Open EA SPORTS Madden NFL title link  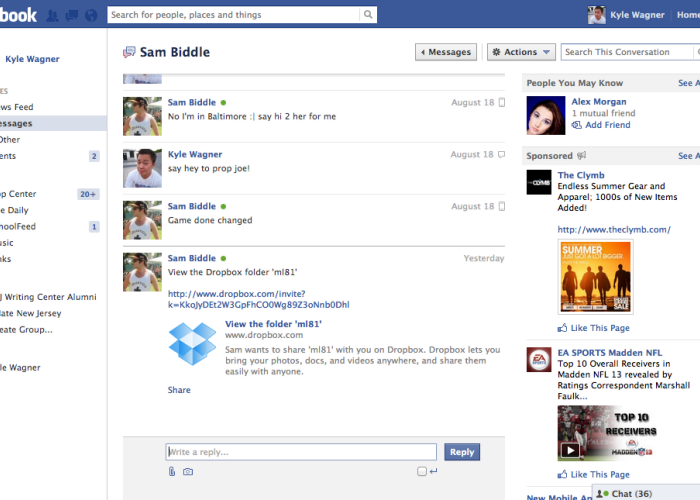tap(610, 353)
